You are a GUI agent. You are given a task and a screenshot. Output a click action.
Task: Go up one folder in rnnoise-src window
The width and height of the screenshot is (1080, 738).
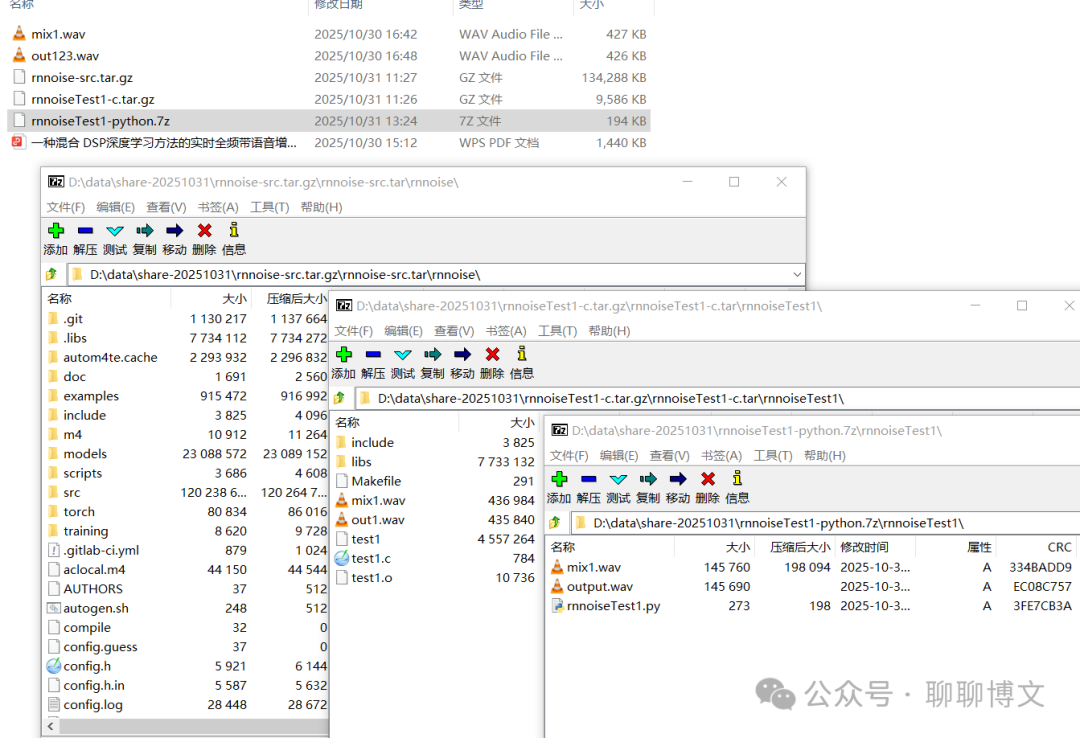click(x=52, y=274)
